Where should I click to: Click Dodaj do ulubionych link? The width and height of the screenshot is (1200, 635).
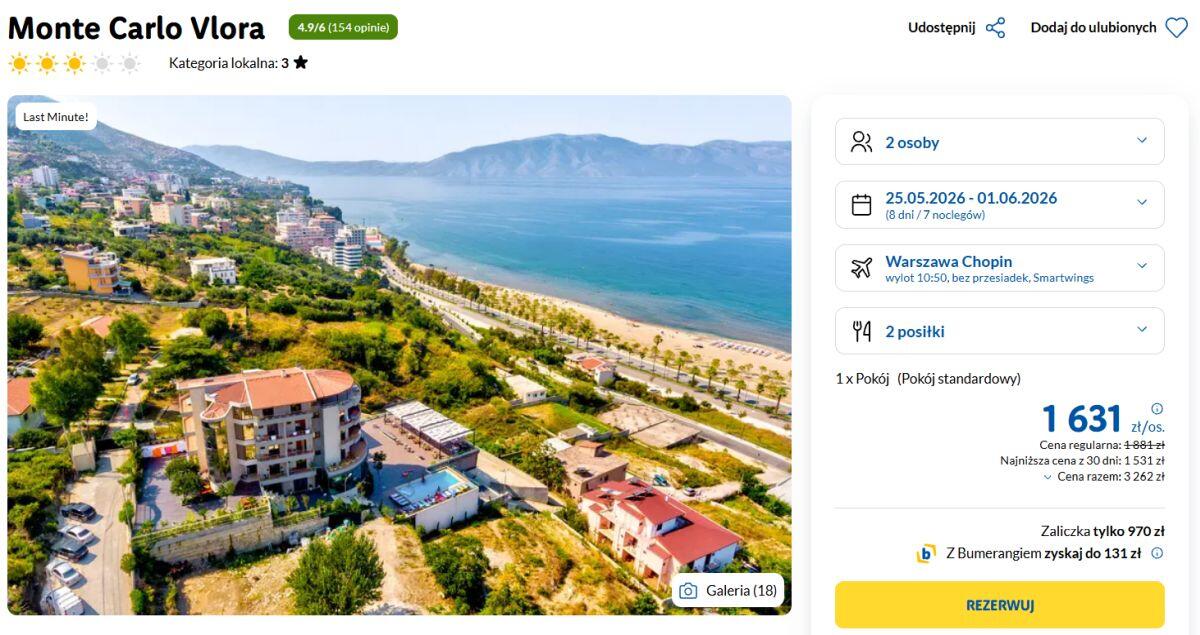coord(1093,28)
